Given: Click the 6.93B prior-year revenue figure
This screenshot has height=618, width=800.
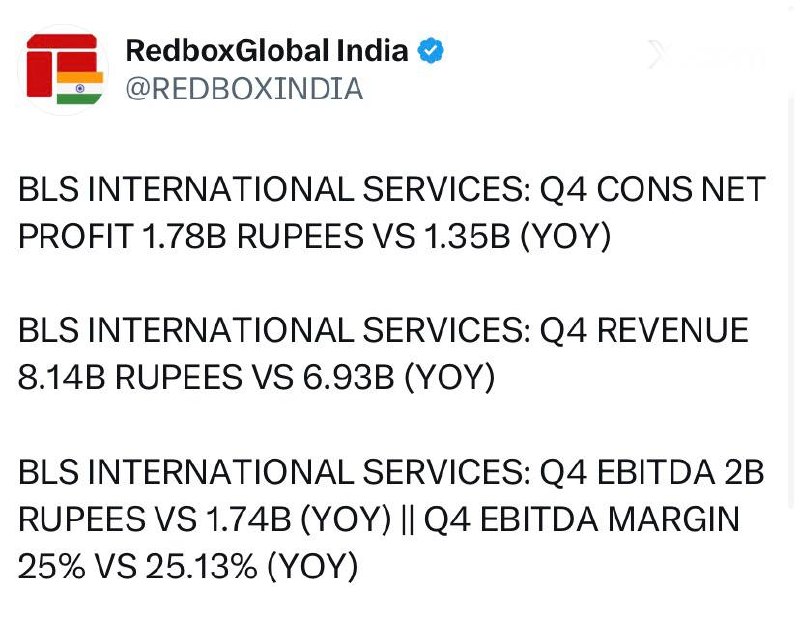Looking at the screenshot, I should coord(349,378).
